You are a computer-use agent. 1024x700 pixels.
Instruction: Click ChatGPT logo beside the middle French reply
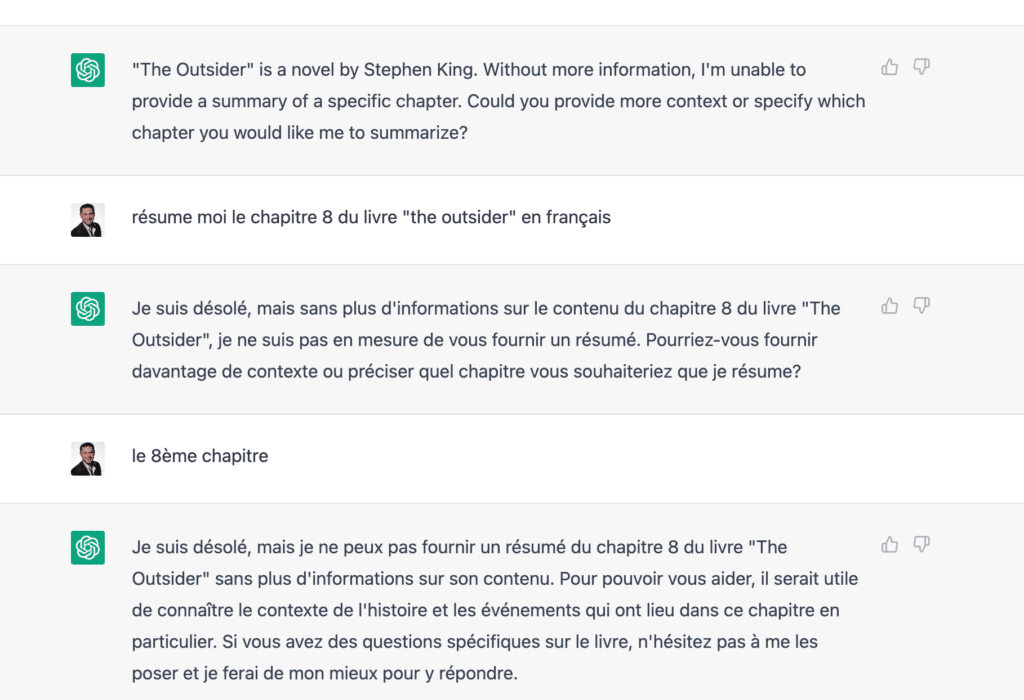click(x=88, y=309)
